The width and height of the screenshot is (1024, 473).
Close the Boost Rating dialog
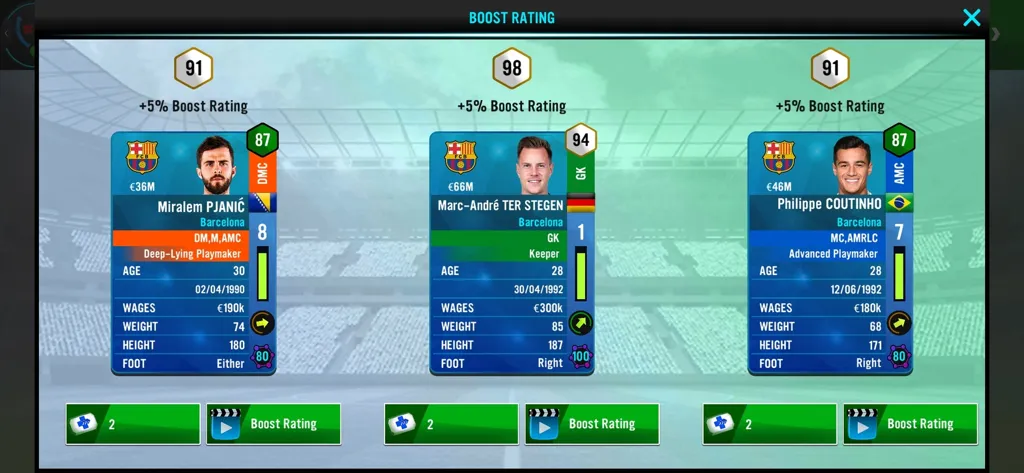[971, 18]
